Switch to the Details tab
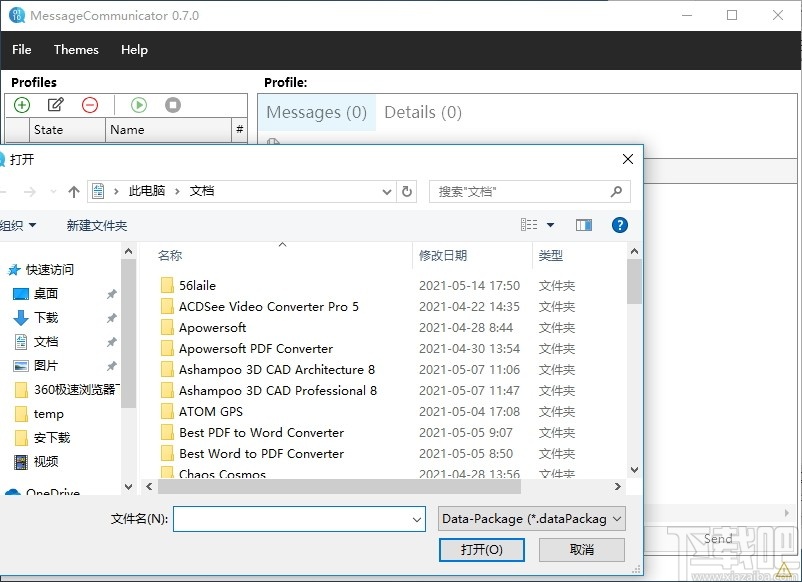This screenshot has height=582, width=802. 422,112
